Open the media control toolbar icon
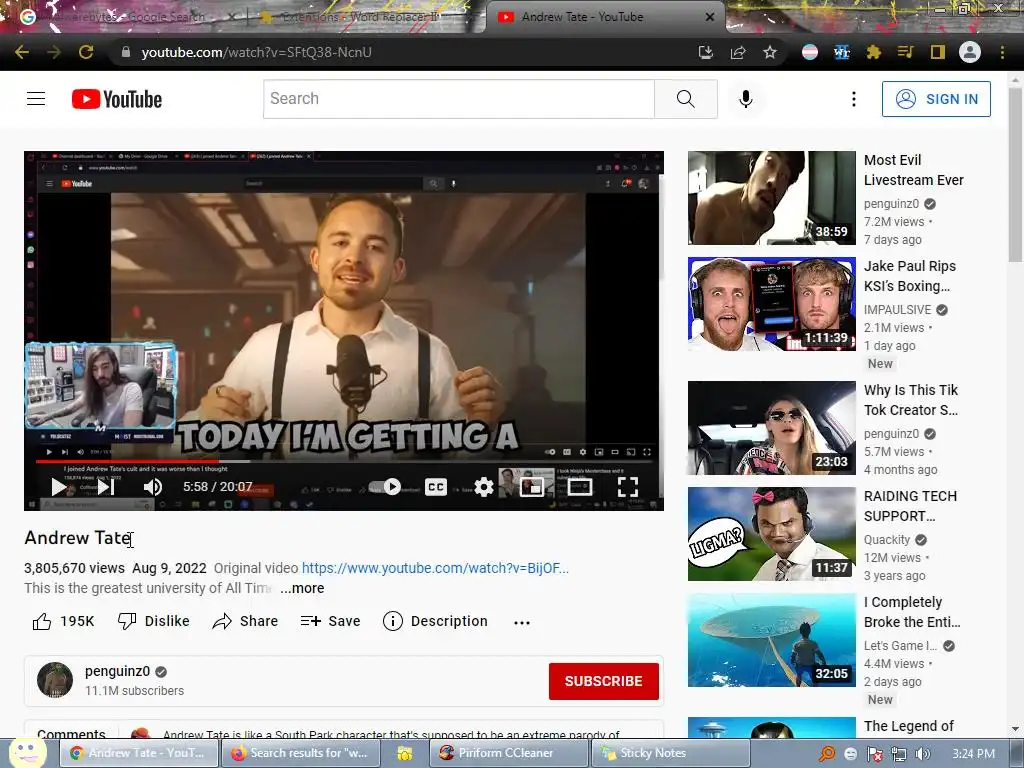This screenshot has width=1024, height=768. click(905, 52)
